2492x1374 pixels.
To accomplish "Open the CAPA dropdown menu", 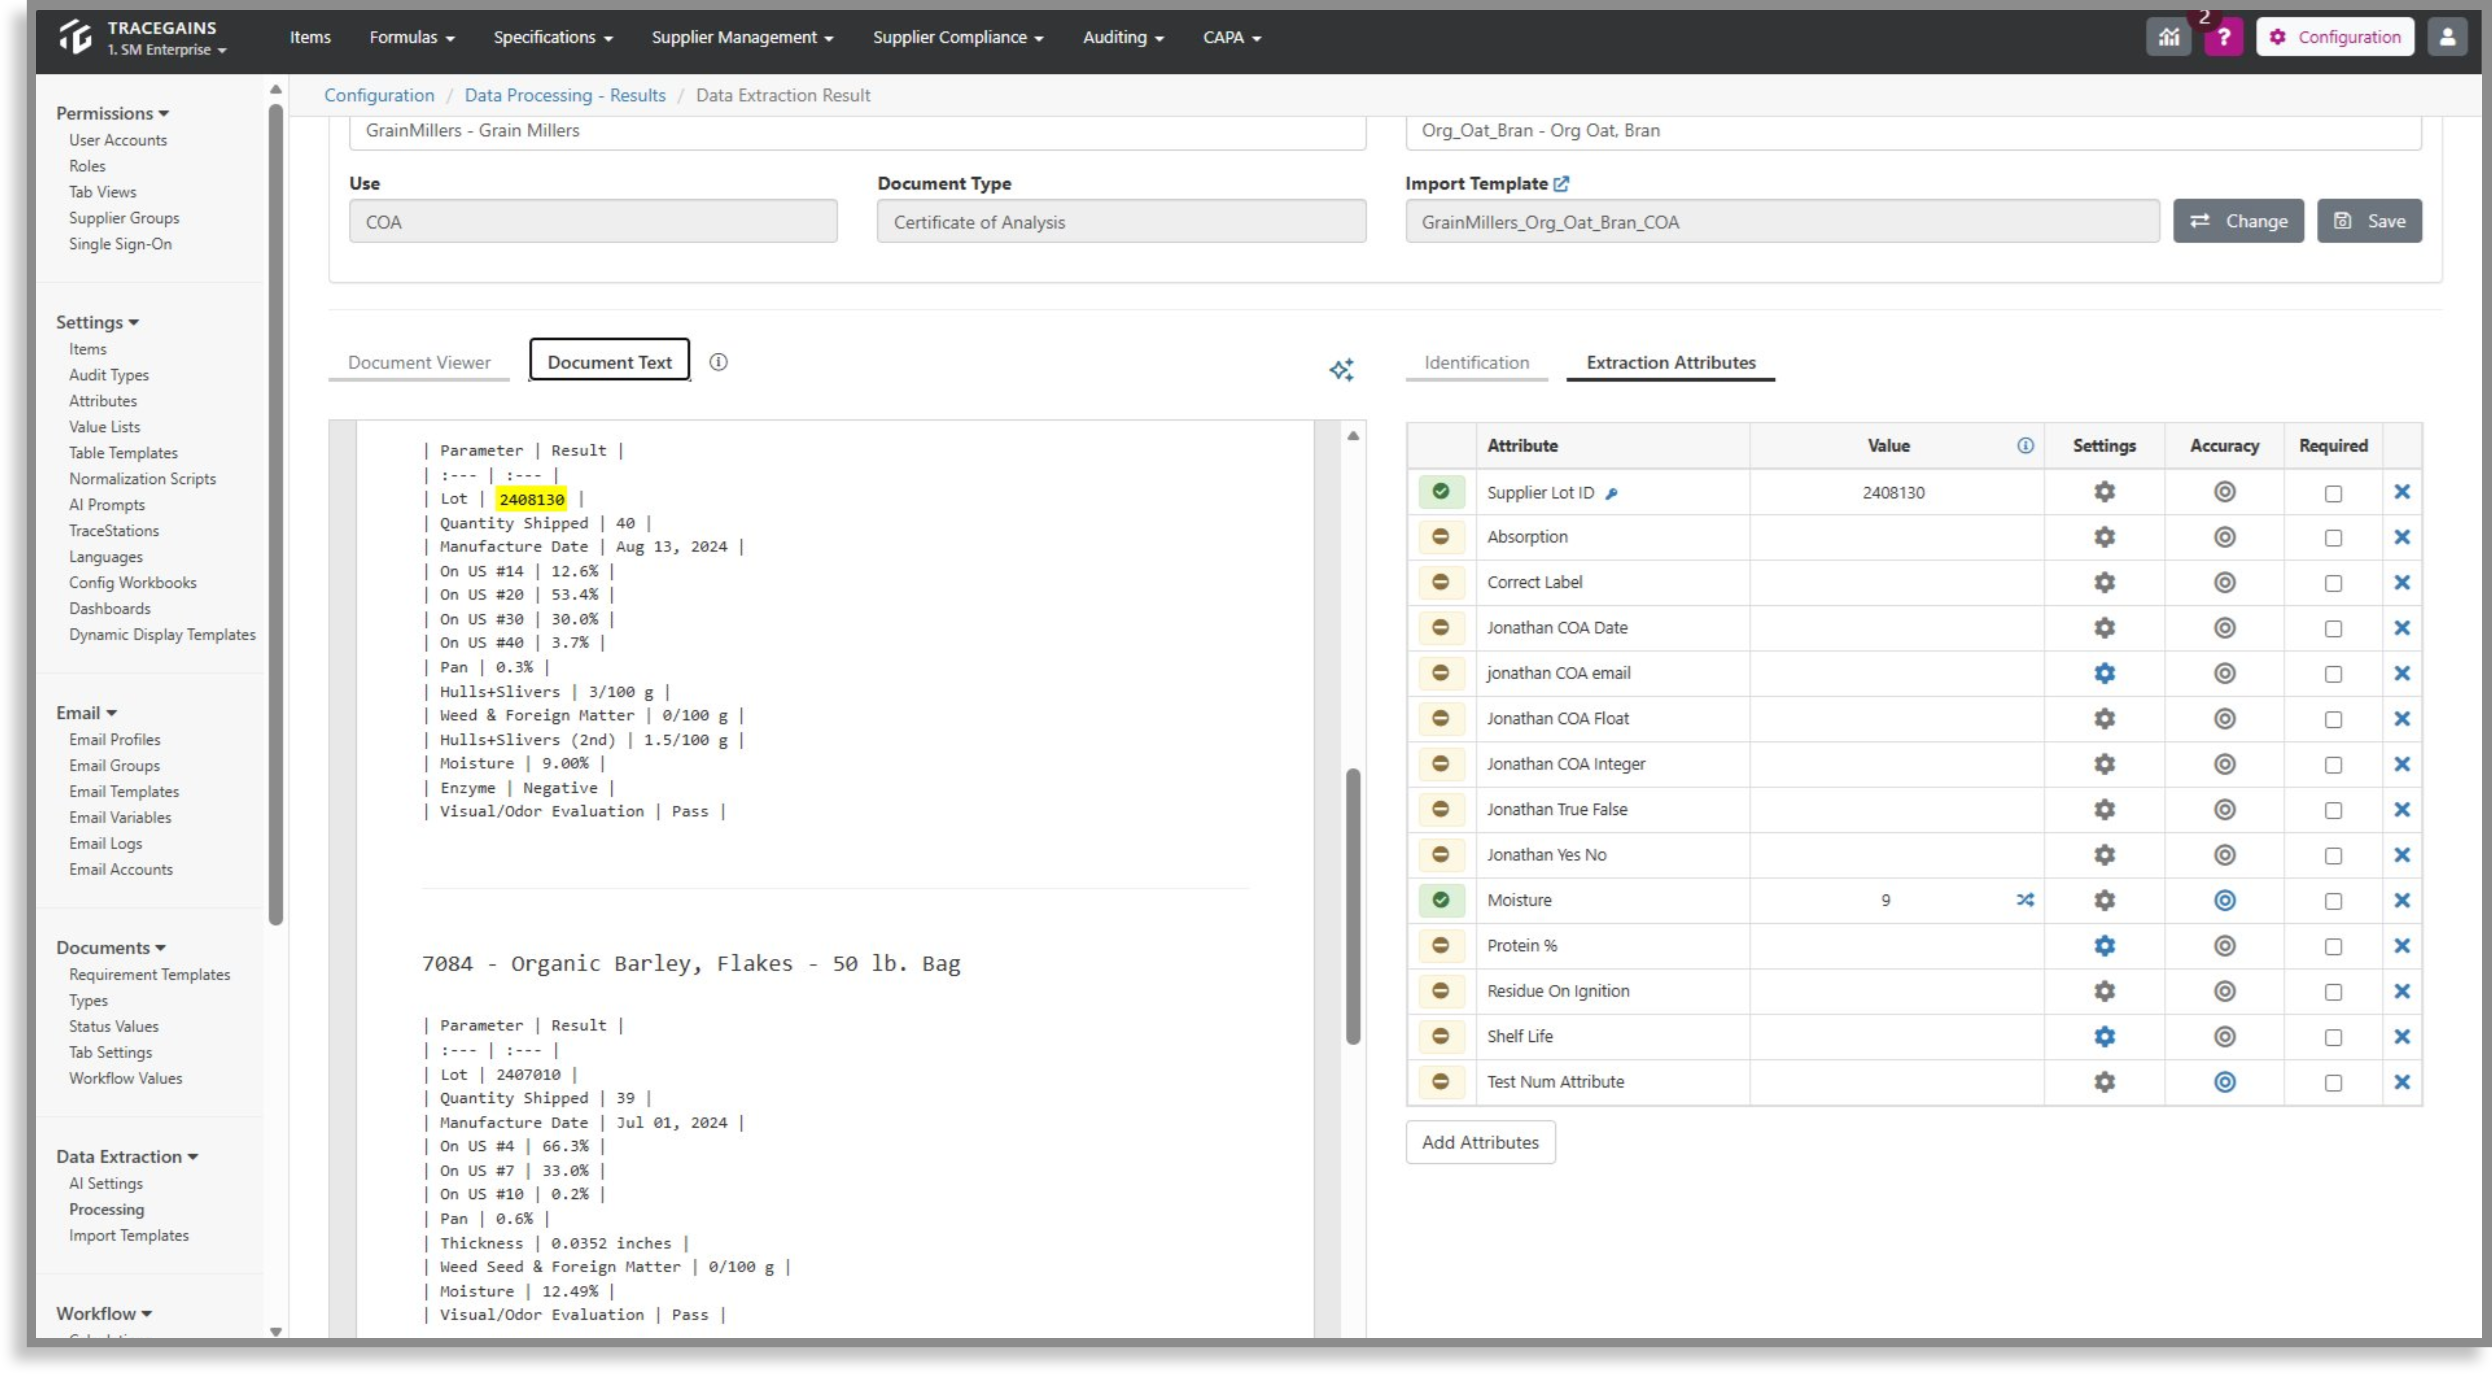I will 1232,37.
